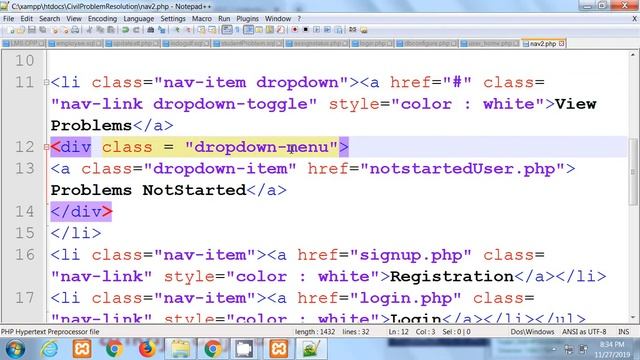This screenshot has width=640, height=360.
Task: Open the Search menu
Action: coord(49,19)
